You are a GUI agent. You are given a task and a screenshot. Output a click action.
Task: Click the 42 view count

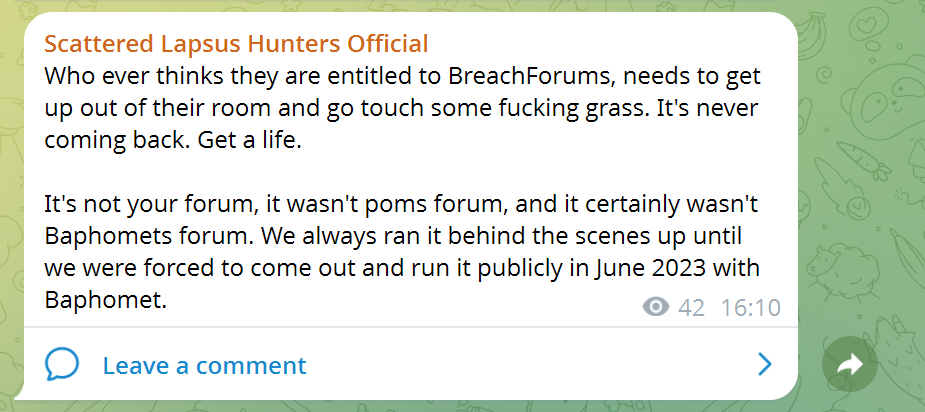(691, 307)
